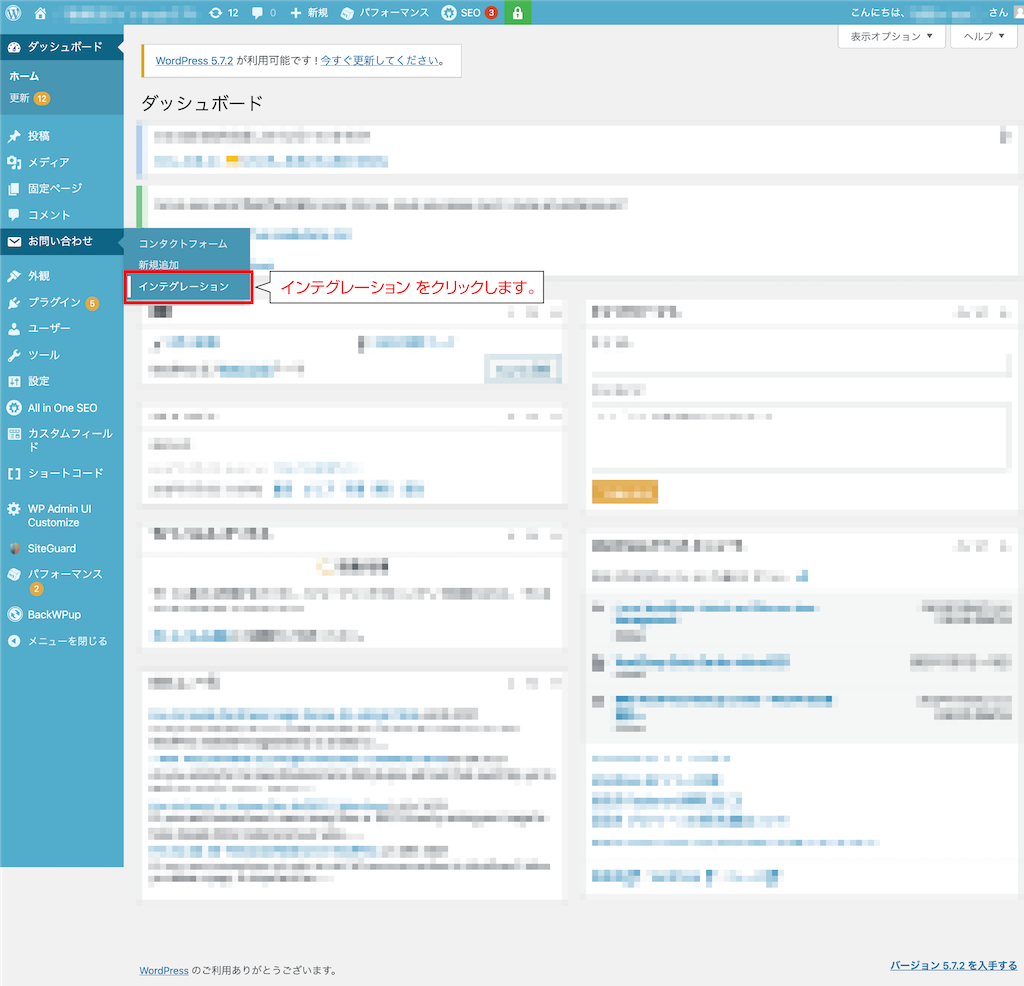Viewport: 1024px width, 986px height.
Task: Click the メディア icon in sidebar
Action: 14,162
